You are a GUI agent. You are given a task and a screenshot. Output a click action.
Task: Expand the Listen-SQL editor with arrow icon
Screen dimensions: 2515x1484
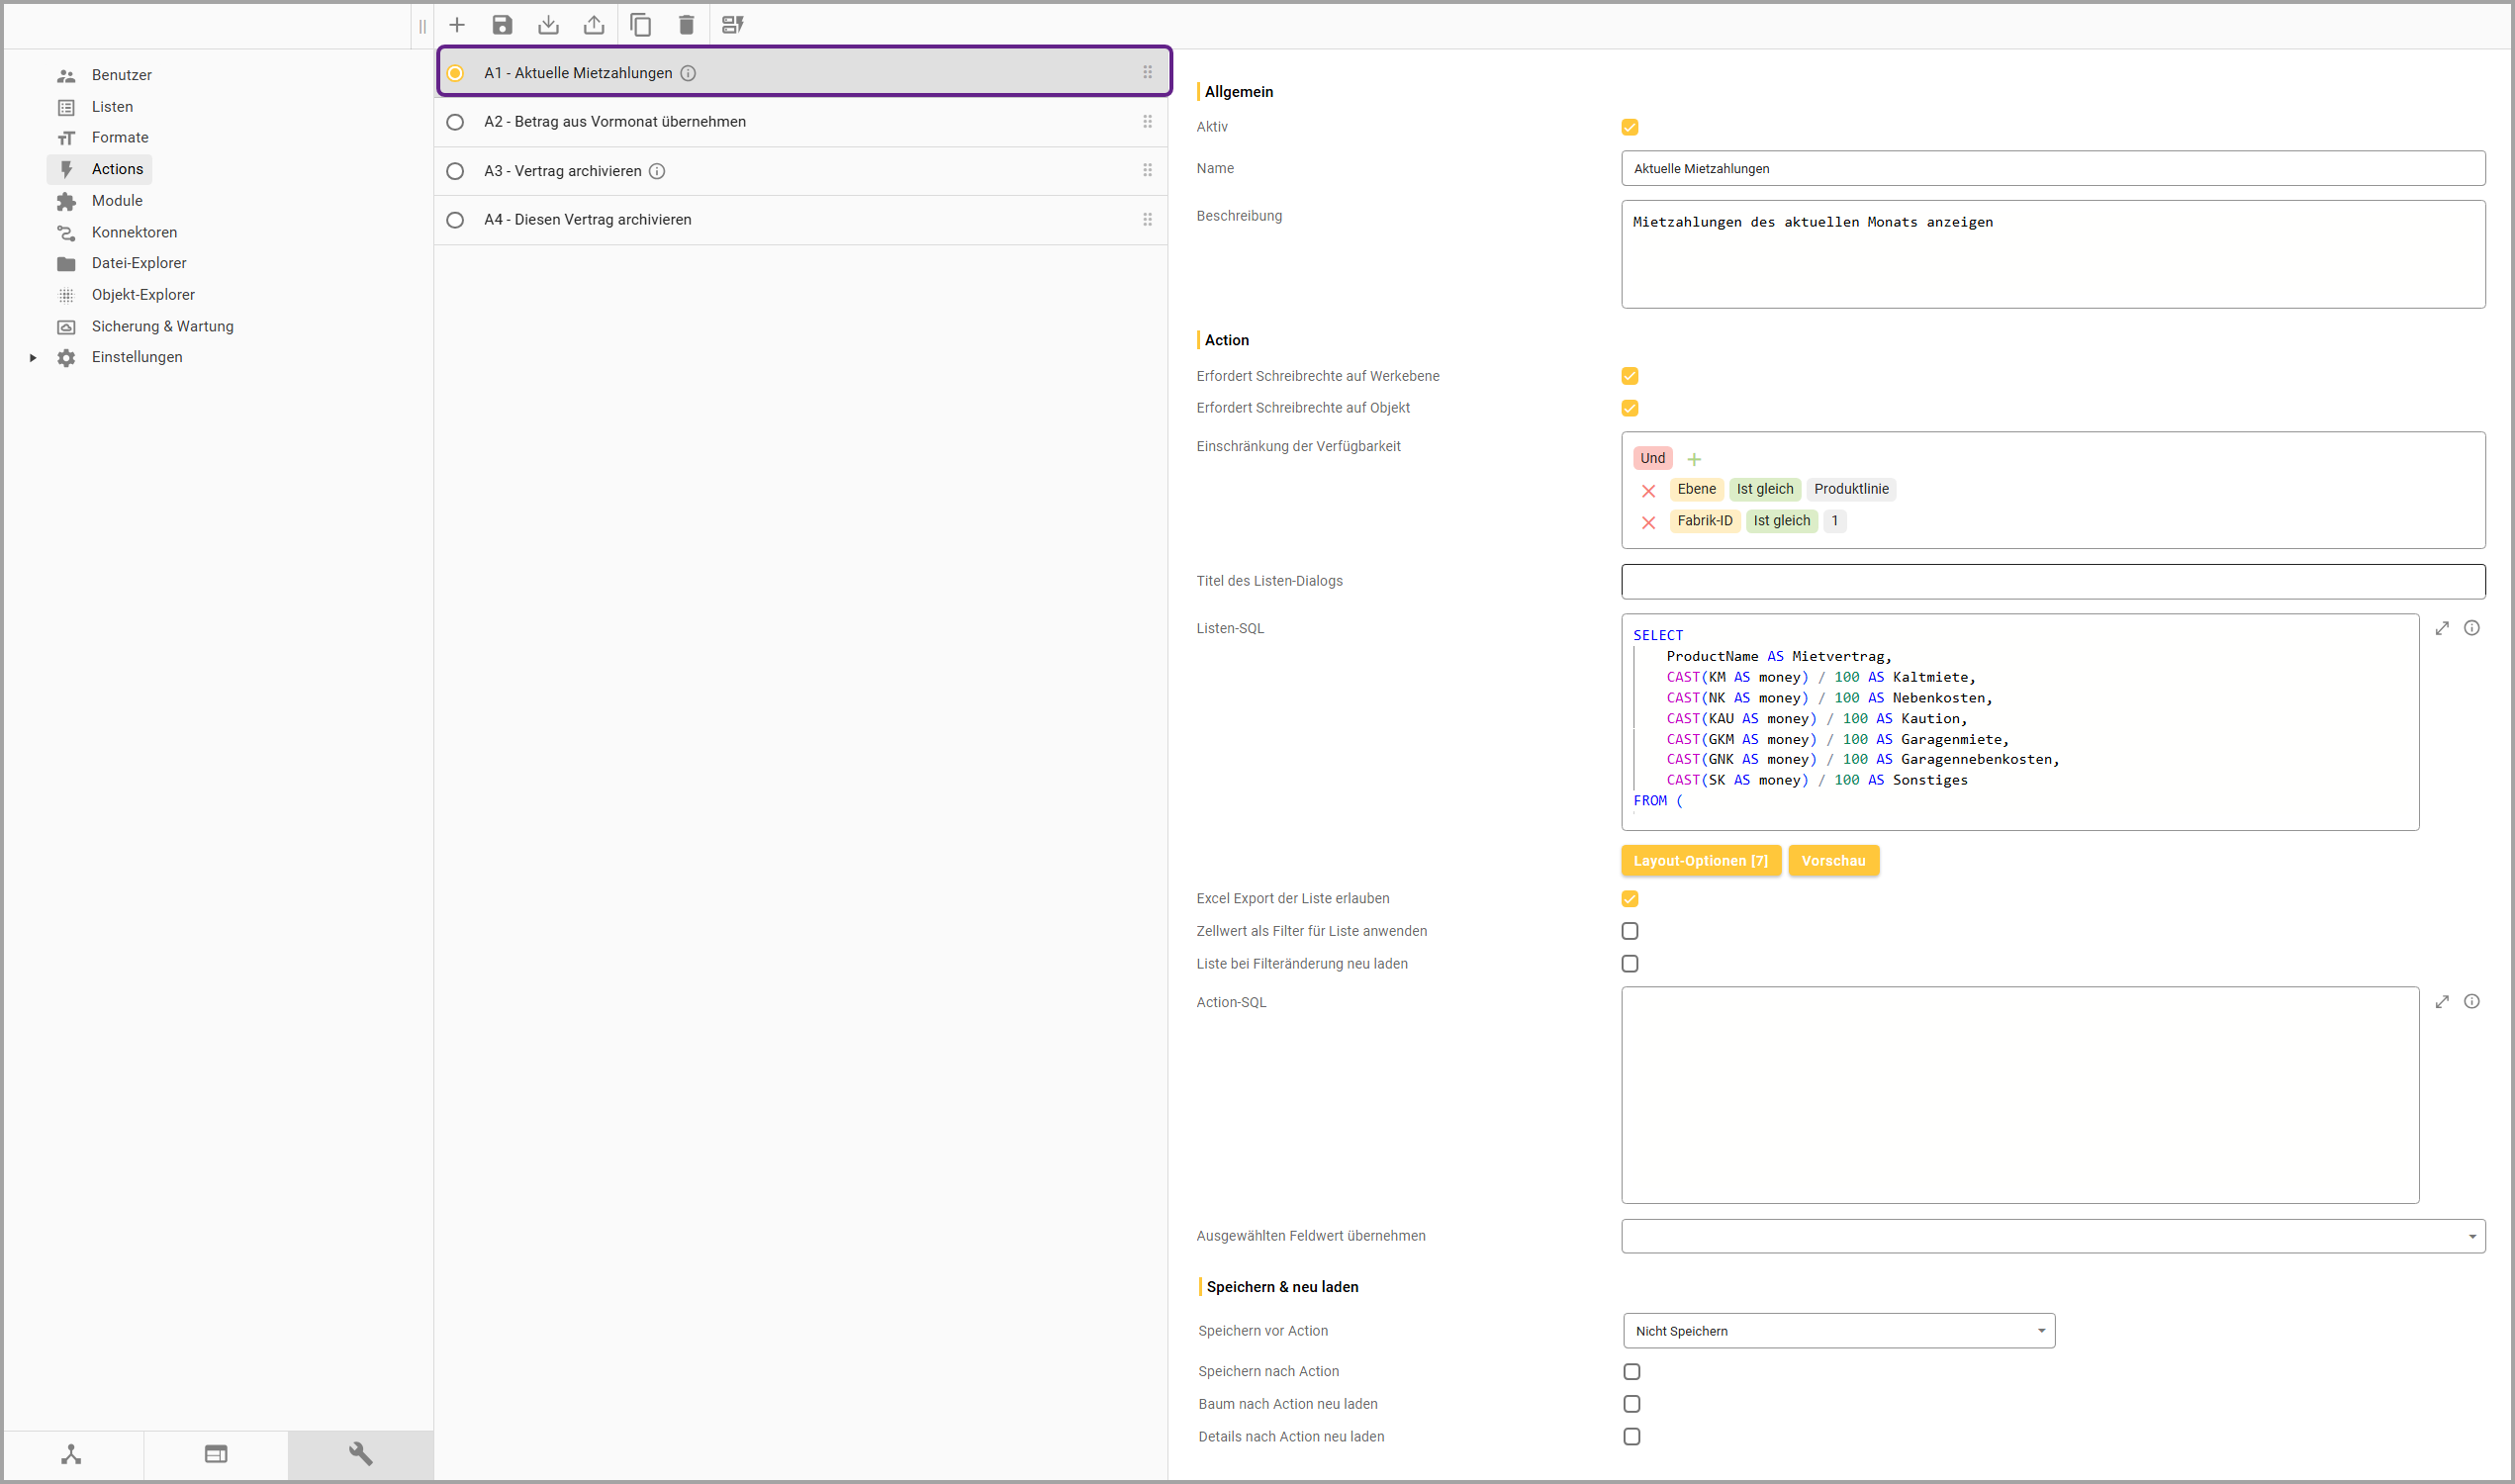tap(2442, 628)
